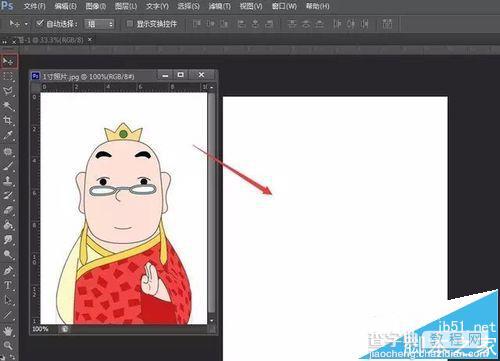Open the 文字(Y) menu
Viewport: 500px width, 361px height.
point(157,6)
